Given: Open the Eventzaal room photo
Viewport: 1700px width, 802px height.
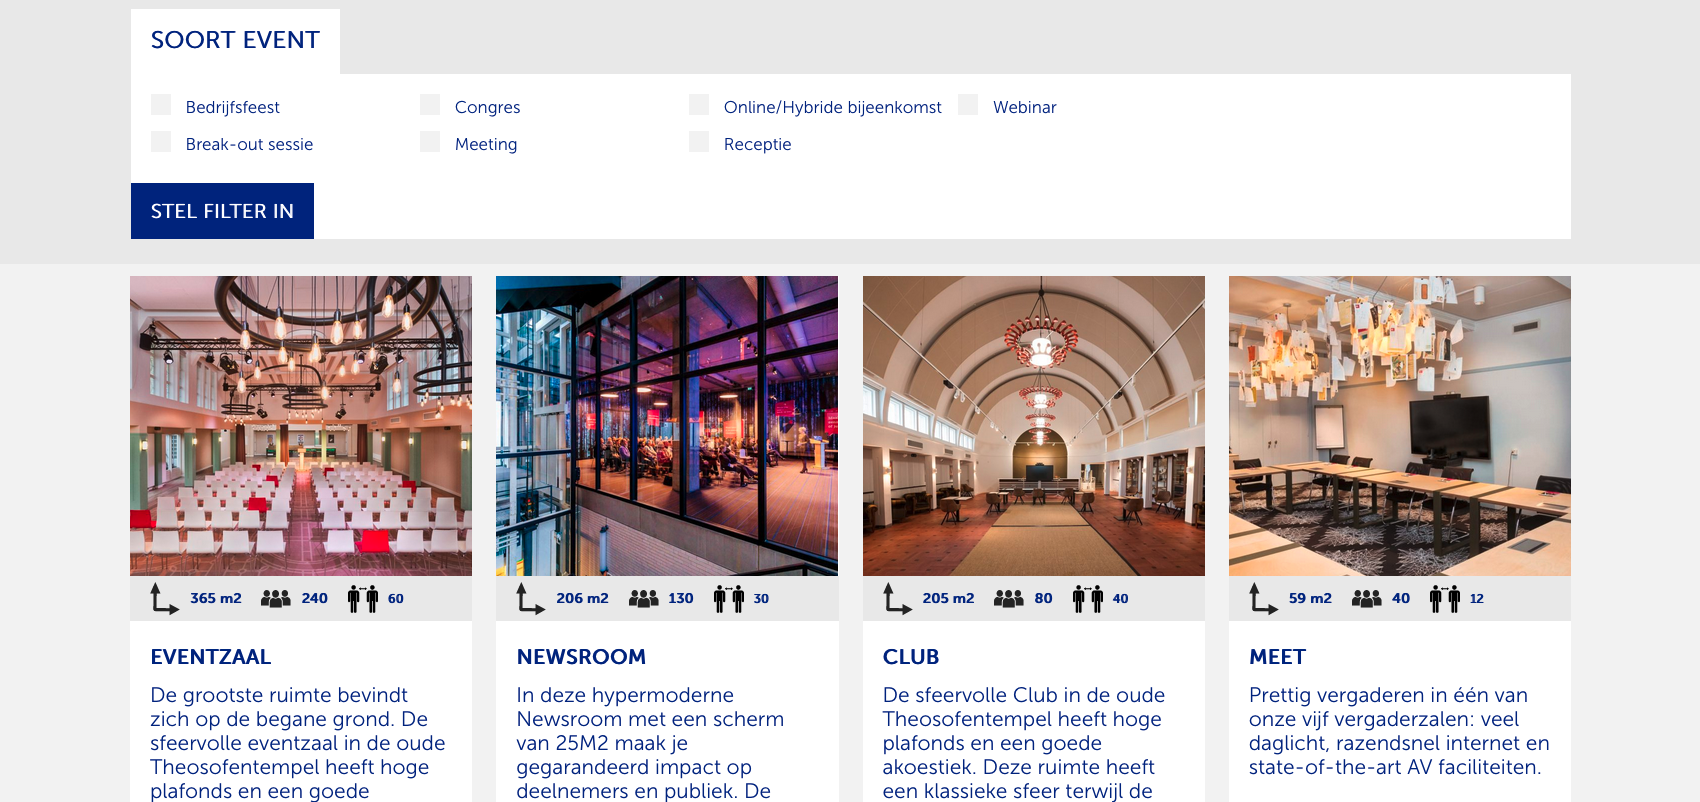Looking at the screenshot, I should point(301,426).
